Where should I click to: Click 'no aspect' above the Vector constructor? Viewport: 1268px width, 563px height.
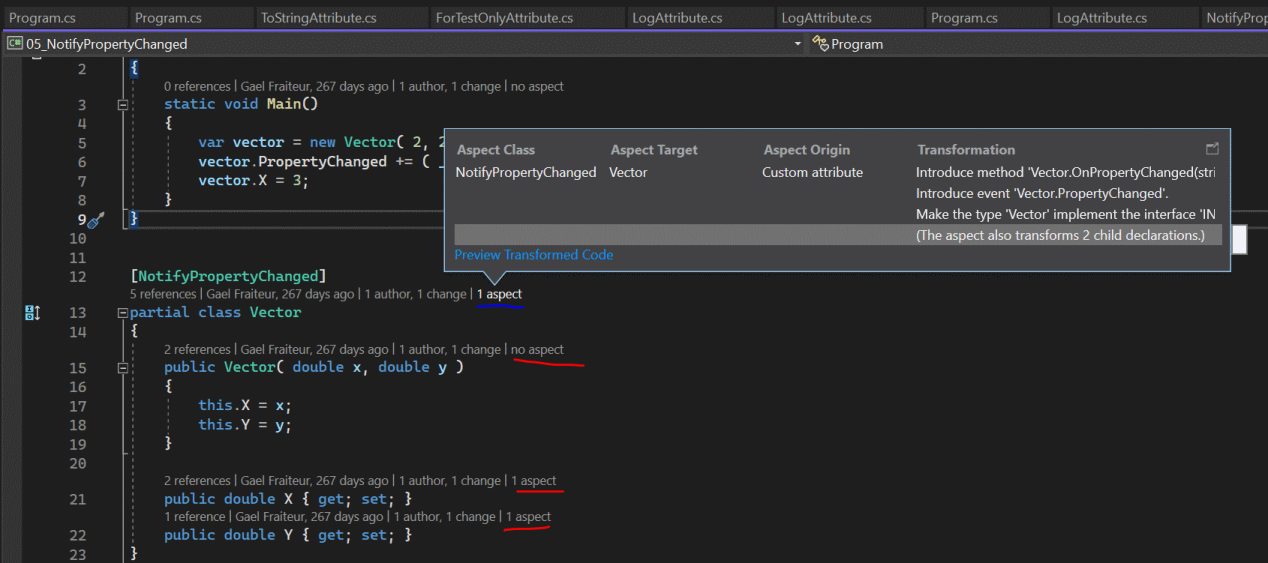(x=537, y=350)
